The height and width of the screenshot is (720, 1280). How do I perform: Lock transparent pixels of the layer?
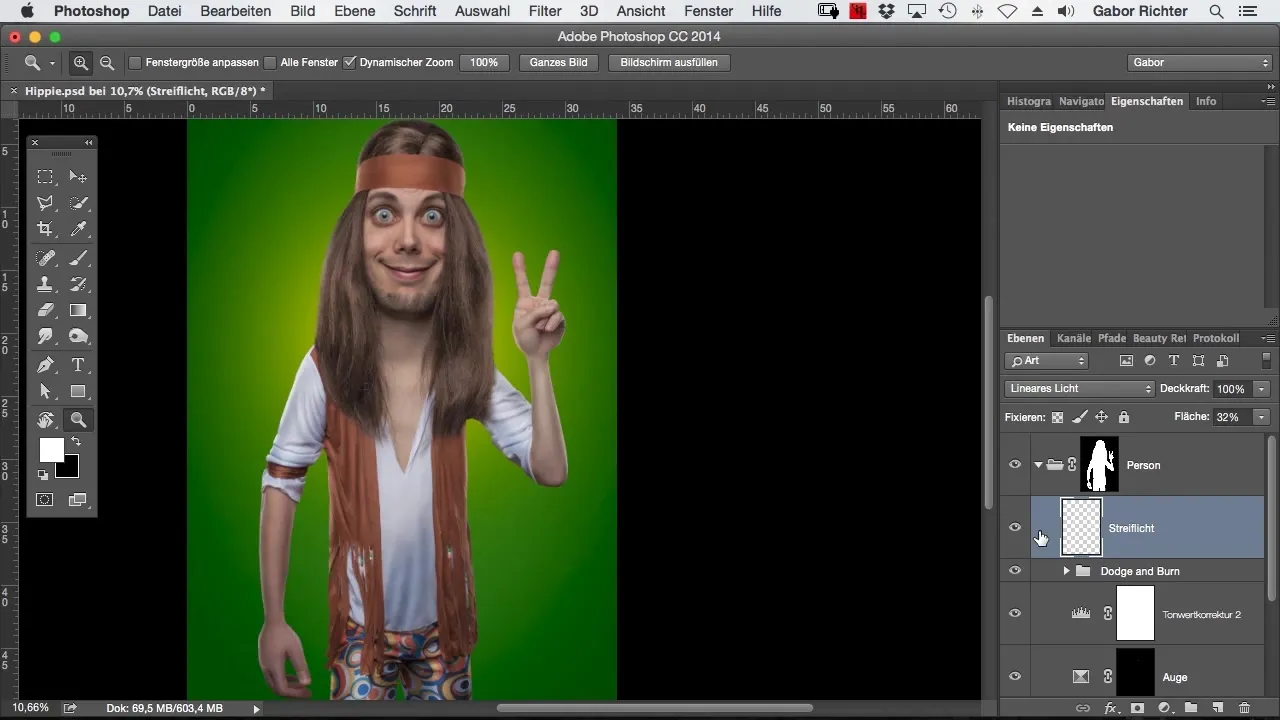[1058, 417]
